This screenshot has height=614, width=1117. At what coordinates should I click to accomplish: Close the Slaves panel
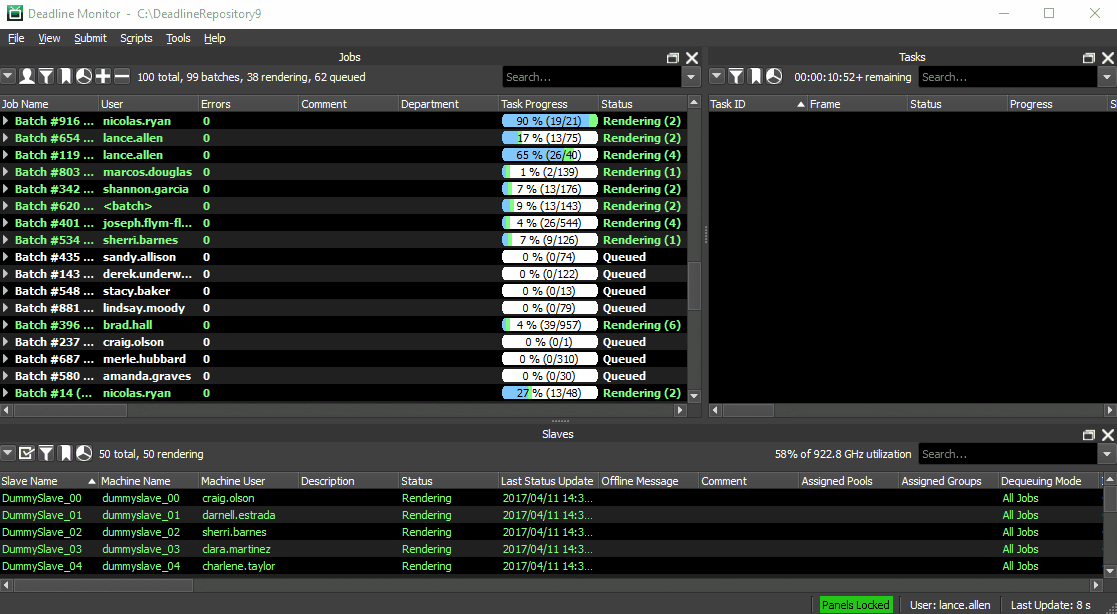pos(1108,435)
